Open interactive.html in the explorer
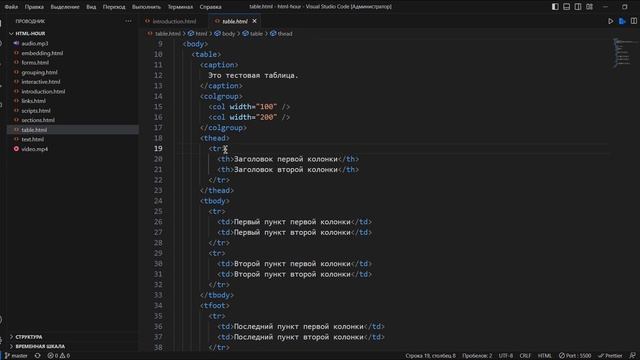 point(41,82)
